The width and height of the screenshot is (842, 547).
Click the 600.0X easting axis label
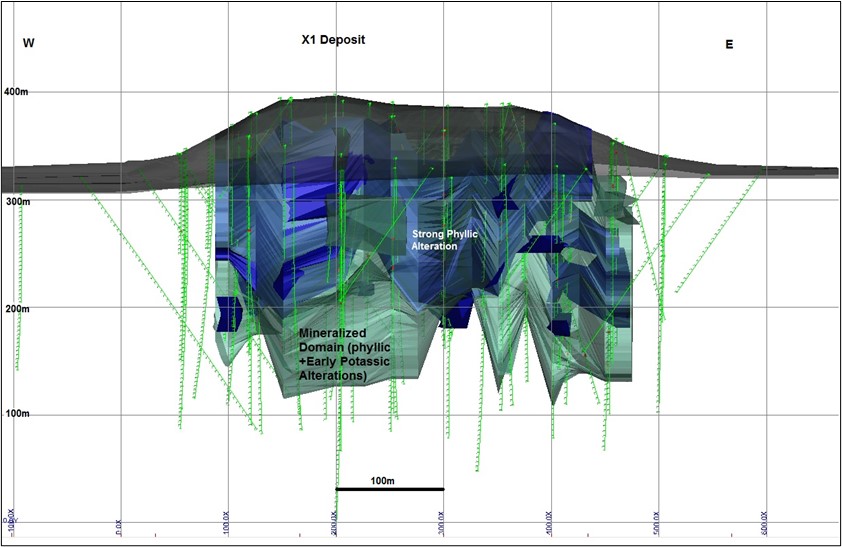[x=764, y=523]
